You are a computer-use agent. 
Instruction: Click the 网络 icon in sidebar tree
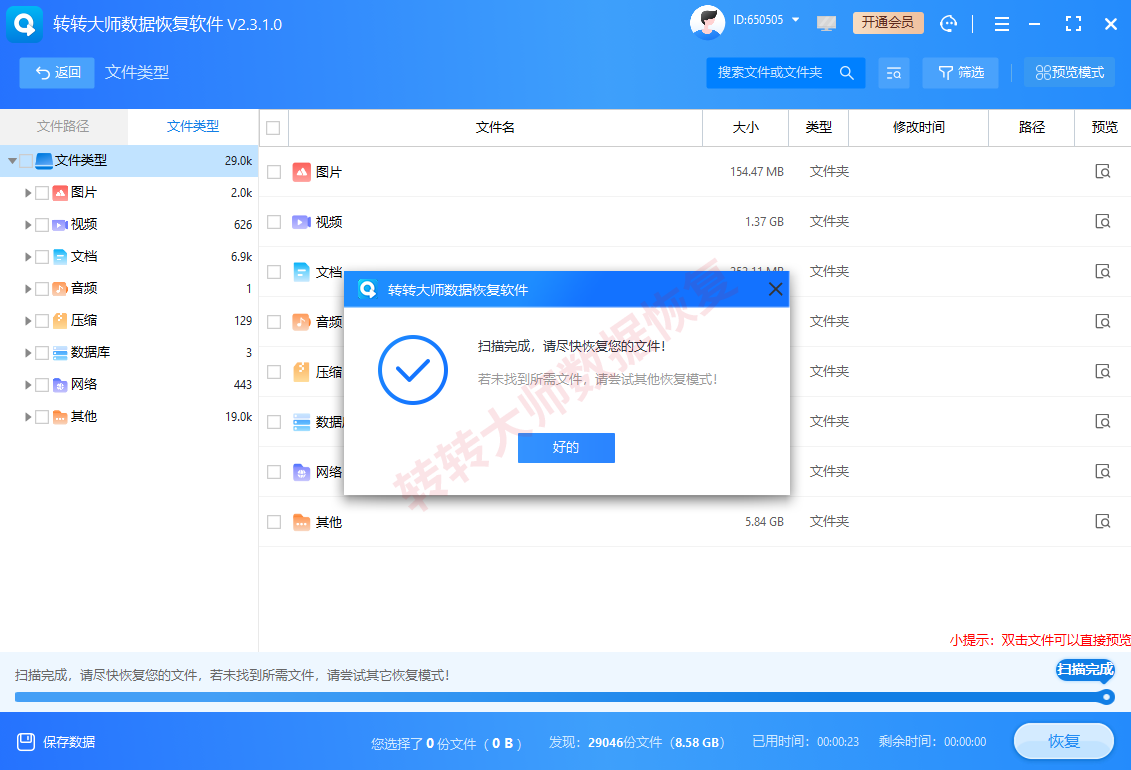[61, 385]
